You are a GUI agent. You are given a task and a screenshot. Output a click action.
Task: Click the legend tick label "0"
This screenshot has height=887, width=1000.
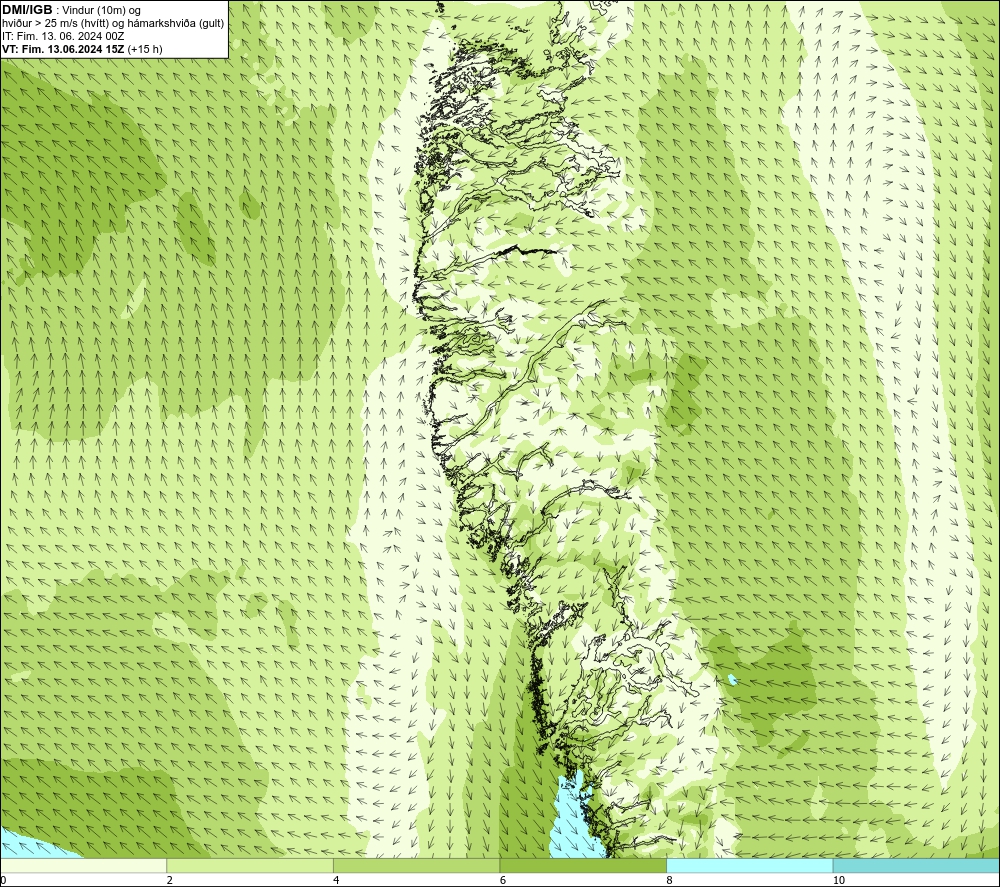click(3, 880)
